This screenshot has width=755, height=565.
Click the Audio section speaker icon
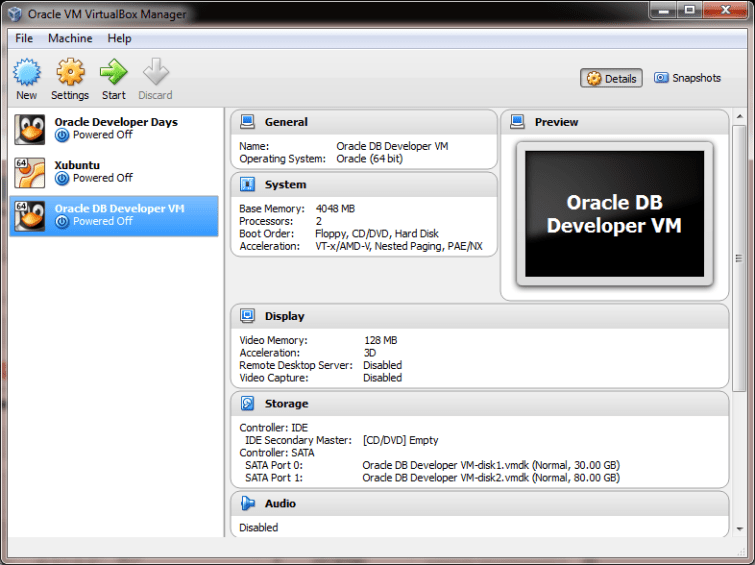pos(247,504)
